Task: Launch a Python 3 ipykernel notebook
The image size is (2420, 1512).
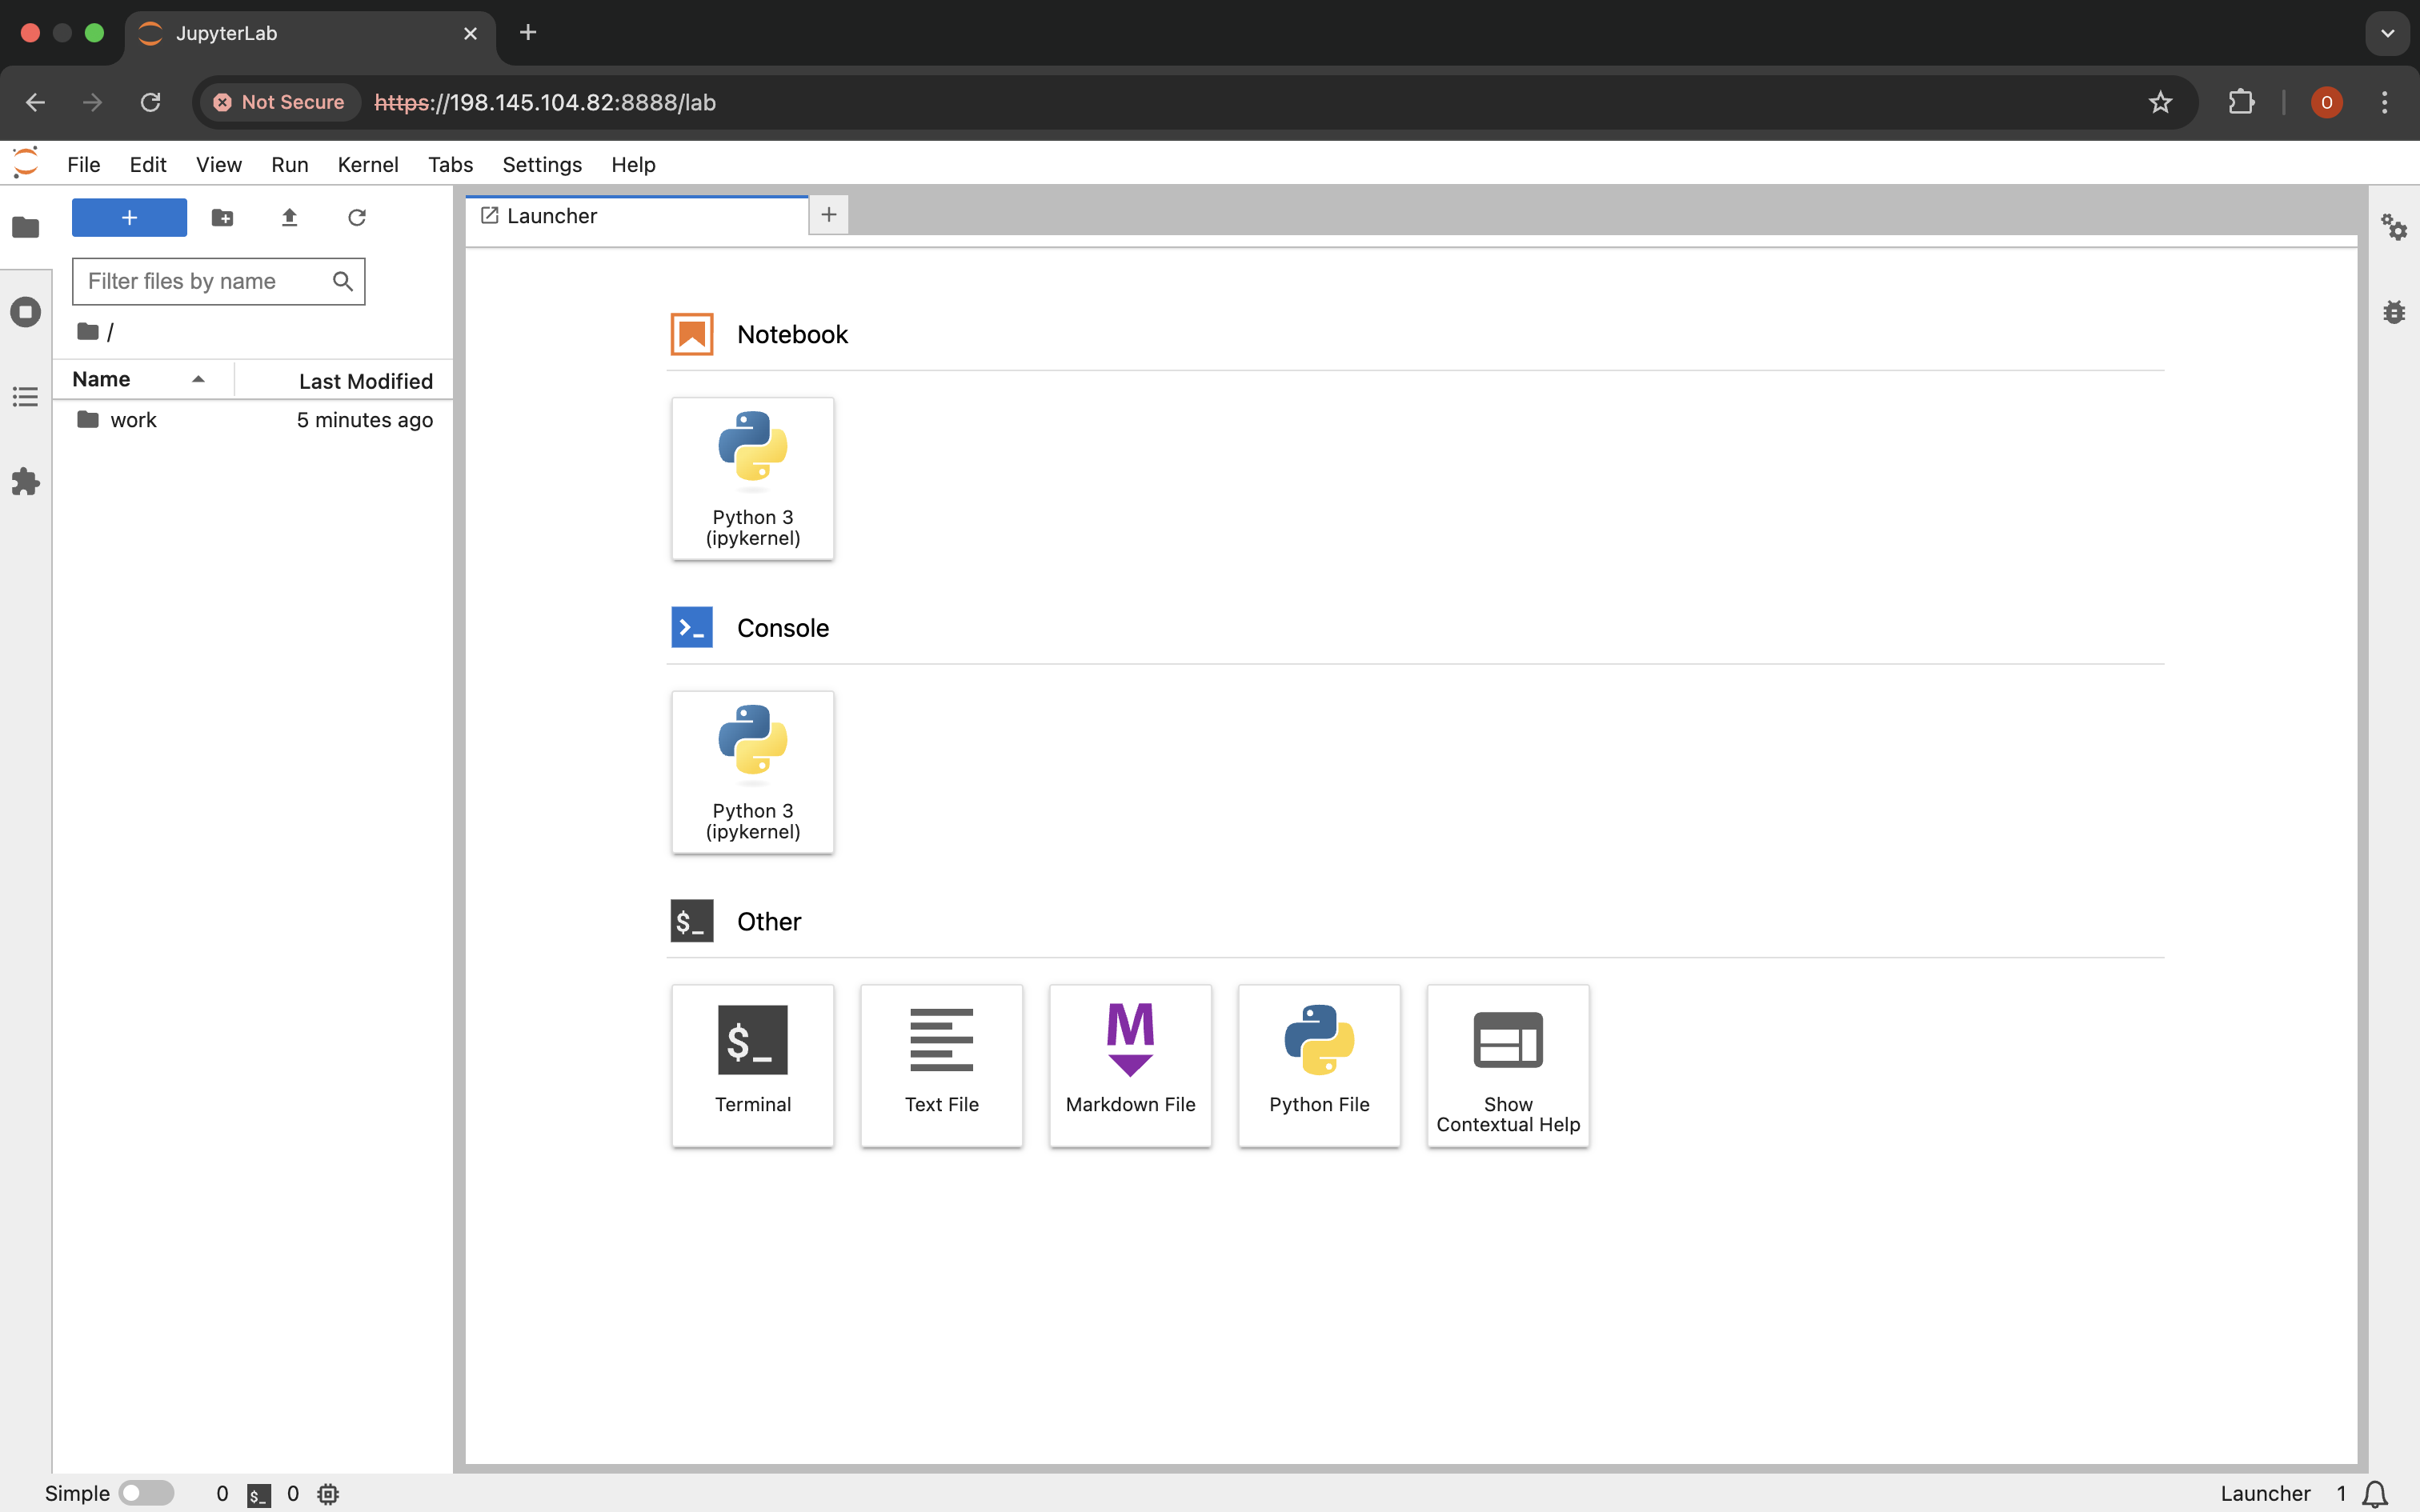Action: (x=752, y=478)
